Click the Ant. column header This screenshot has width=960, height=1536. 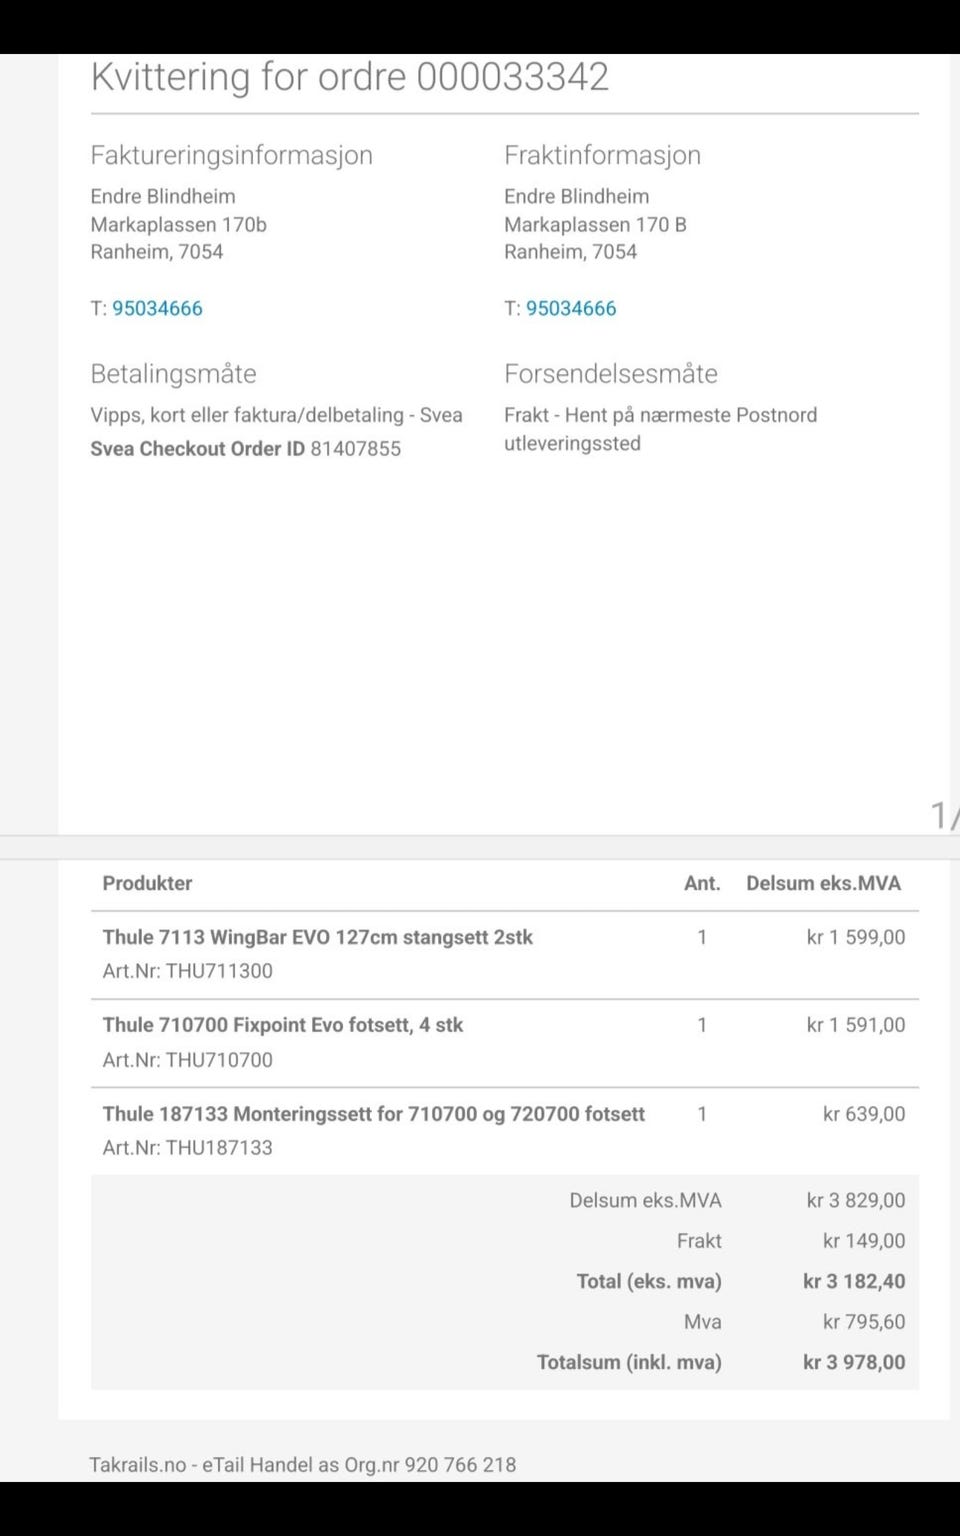pyautogui.click(x=702, y=883)
